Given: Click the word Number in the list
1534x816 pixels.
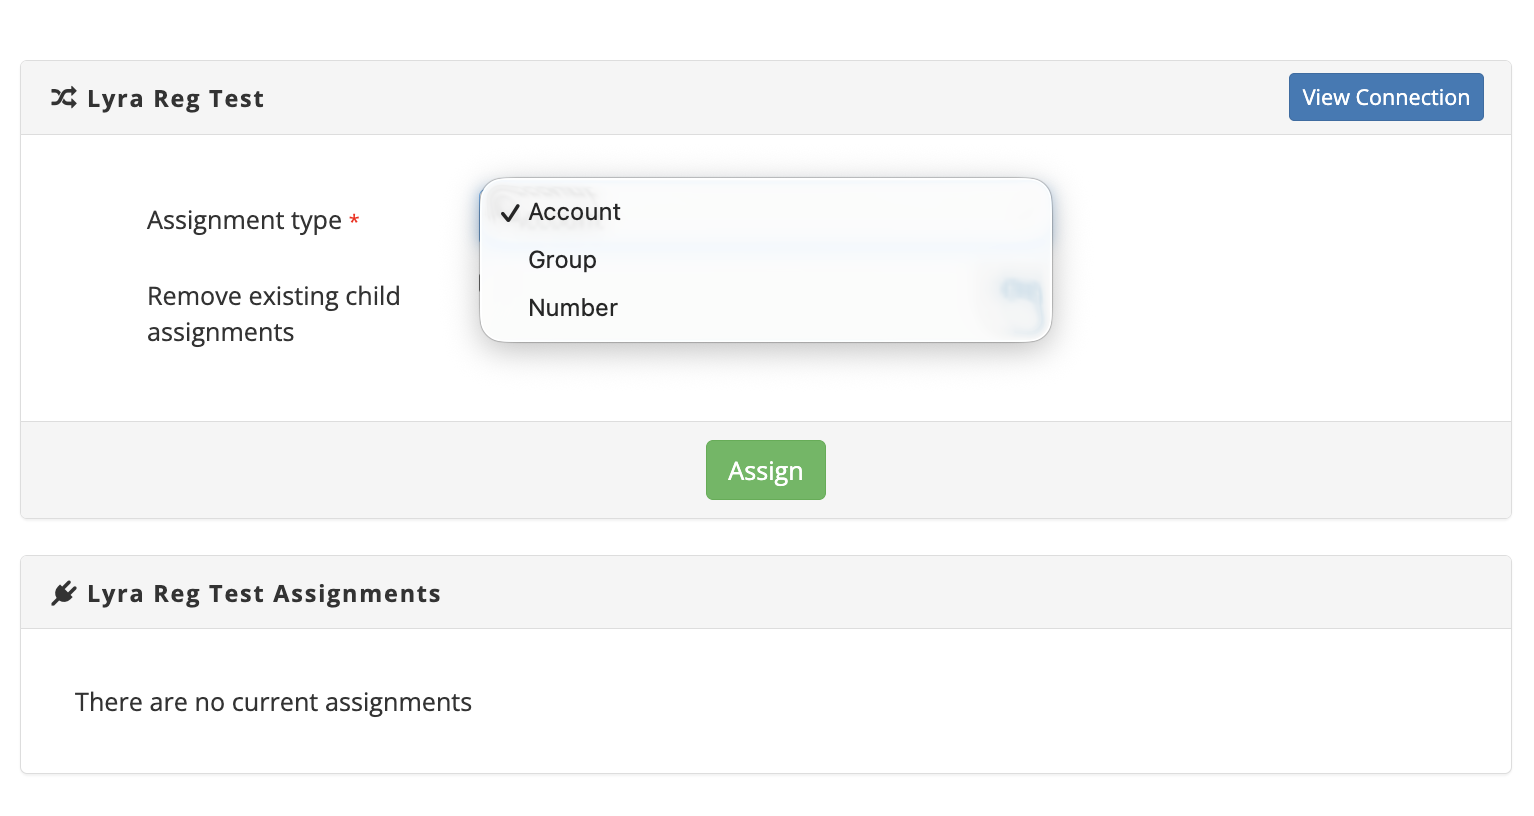Looking at the screenshot, I should (x=573, y=308).
